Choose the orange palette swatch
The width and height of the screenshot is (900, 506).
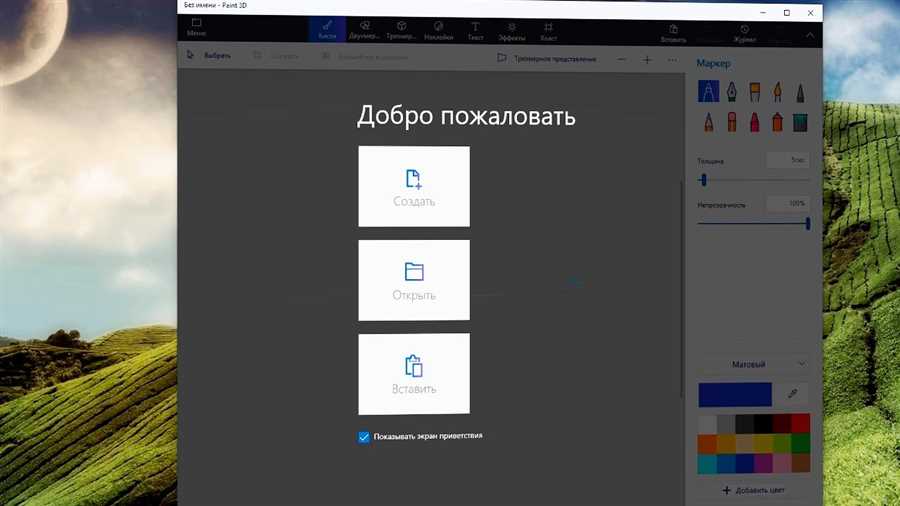click(x=707, y=443)
